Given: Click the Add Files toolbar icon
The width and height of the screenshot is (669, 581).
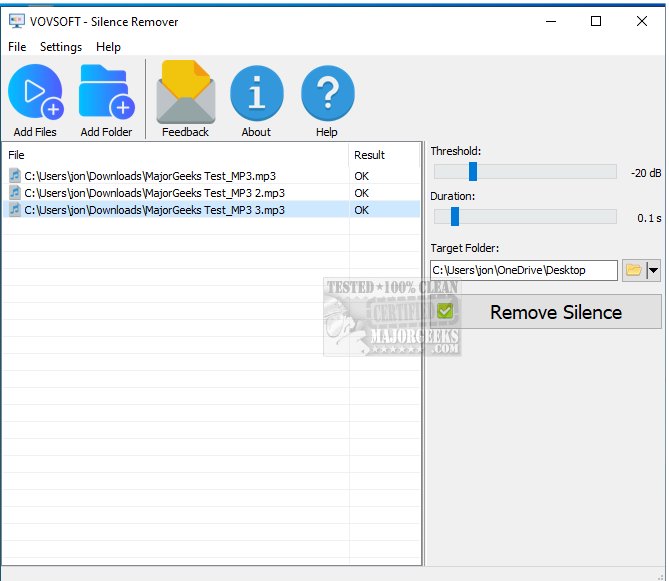Looking at the screenshot, I should tap(35, 92).
